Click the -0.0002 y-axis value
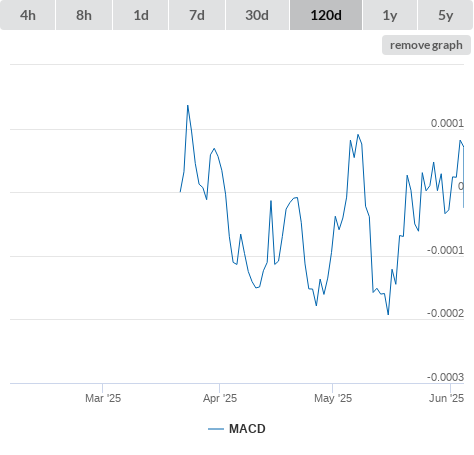474x455 pixels. click(x=445, y=313)
